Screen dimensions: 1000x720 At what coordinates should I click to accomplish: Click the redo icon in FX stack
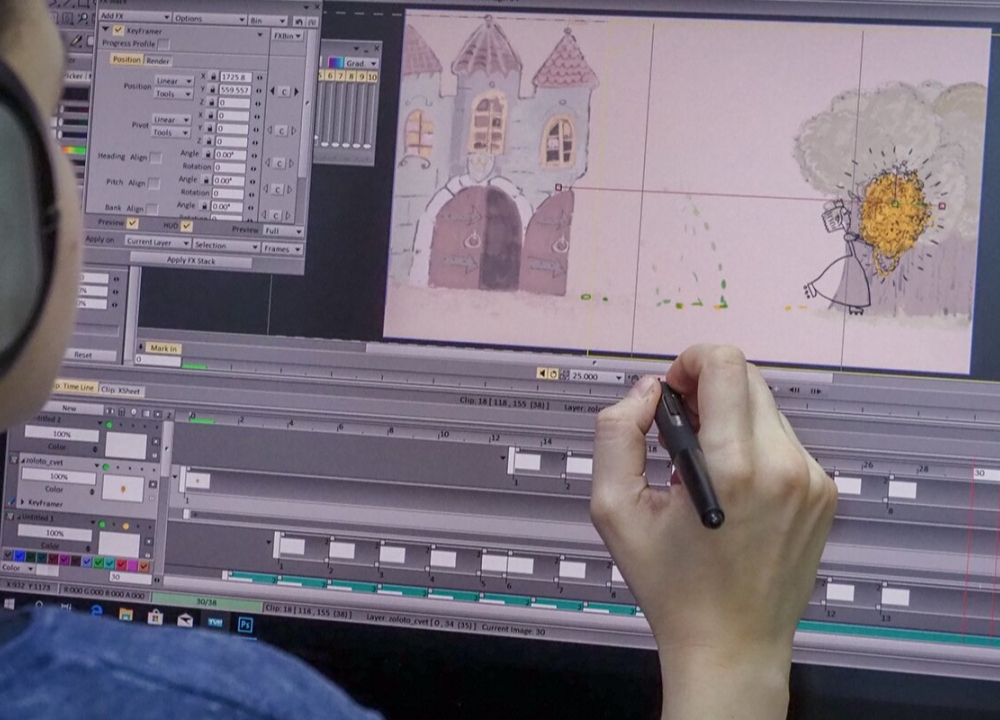[x=312, y=22]
